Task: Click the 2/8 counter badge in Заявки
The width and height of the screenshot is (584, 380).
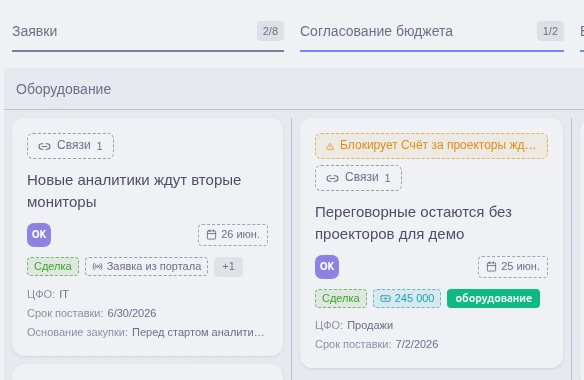Action: (270, 31)
